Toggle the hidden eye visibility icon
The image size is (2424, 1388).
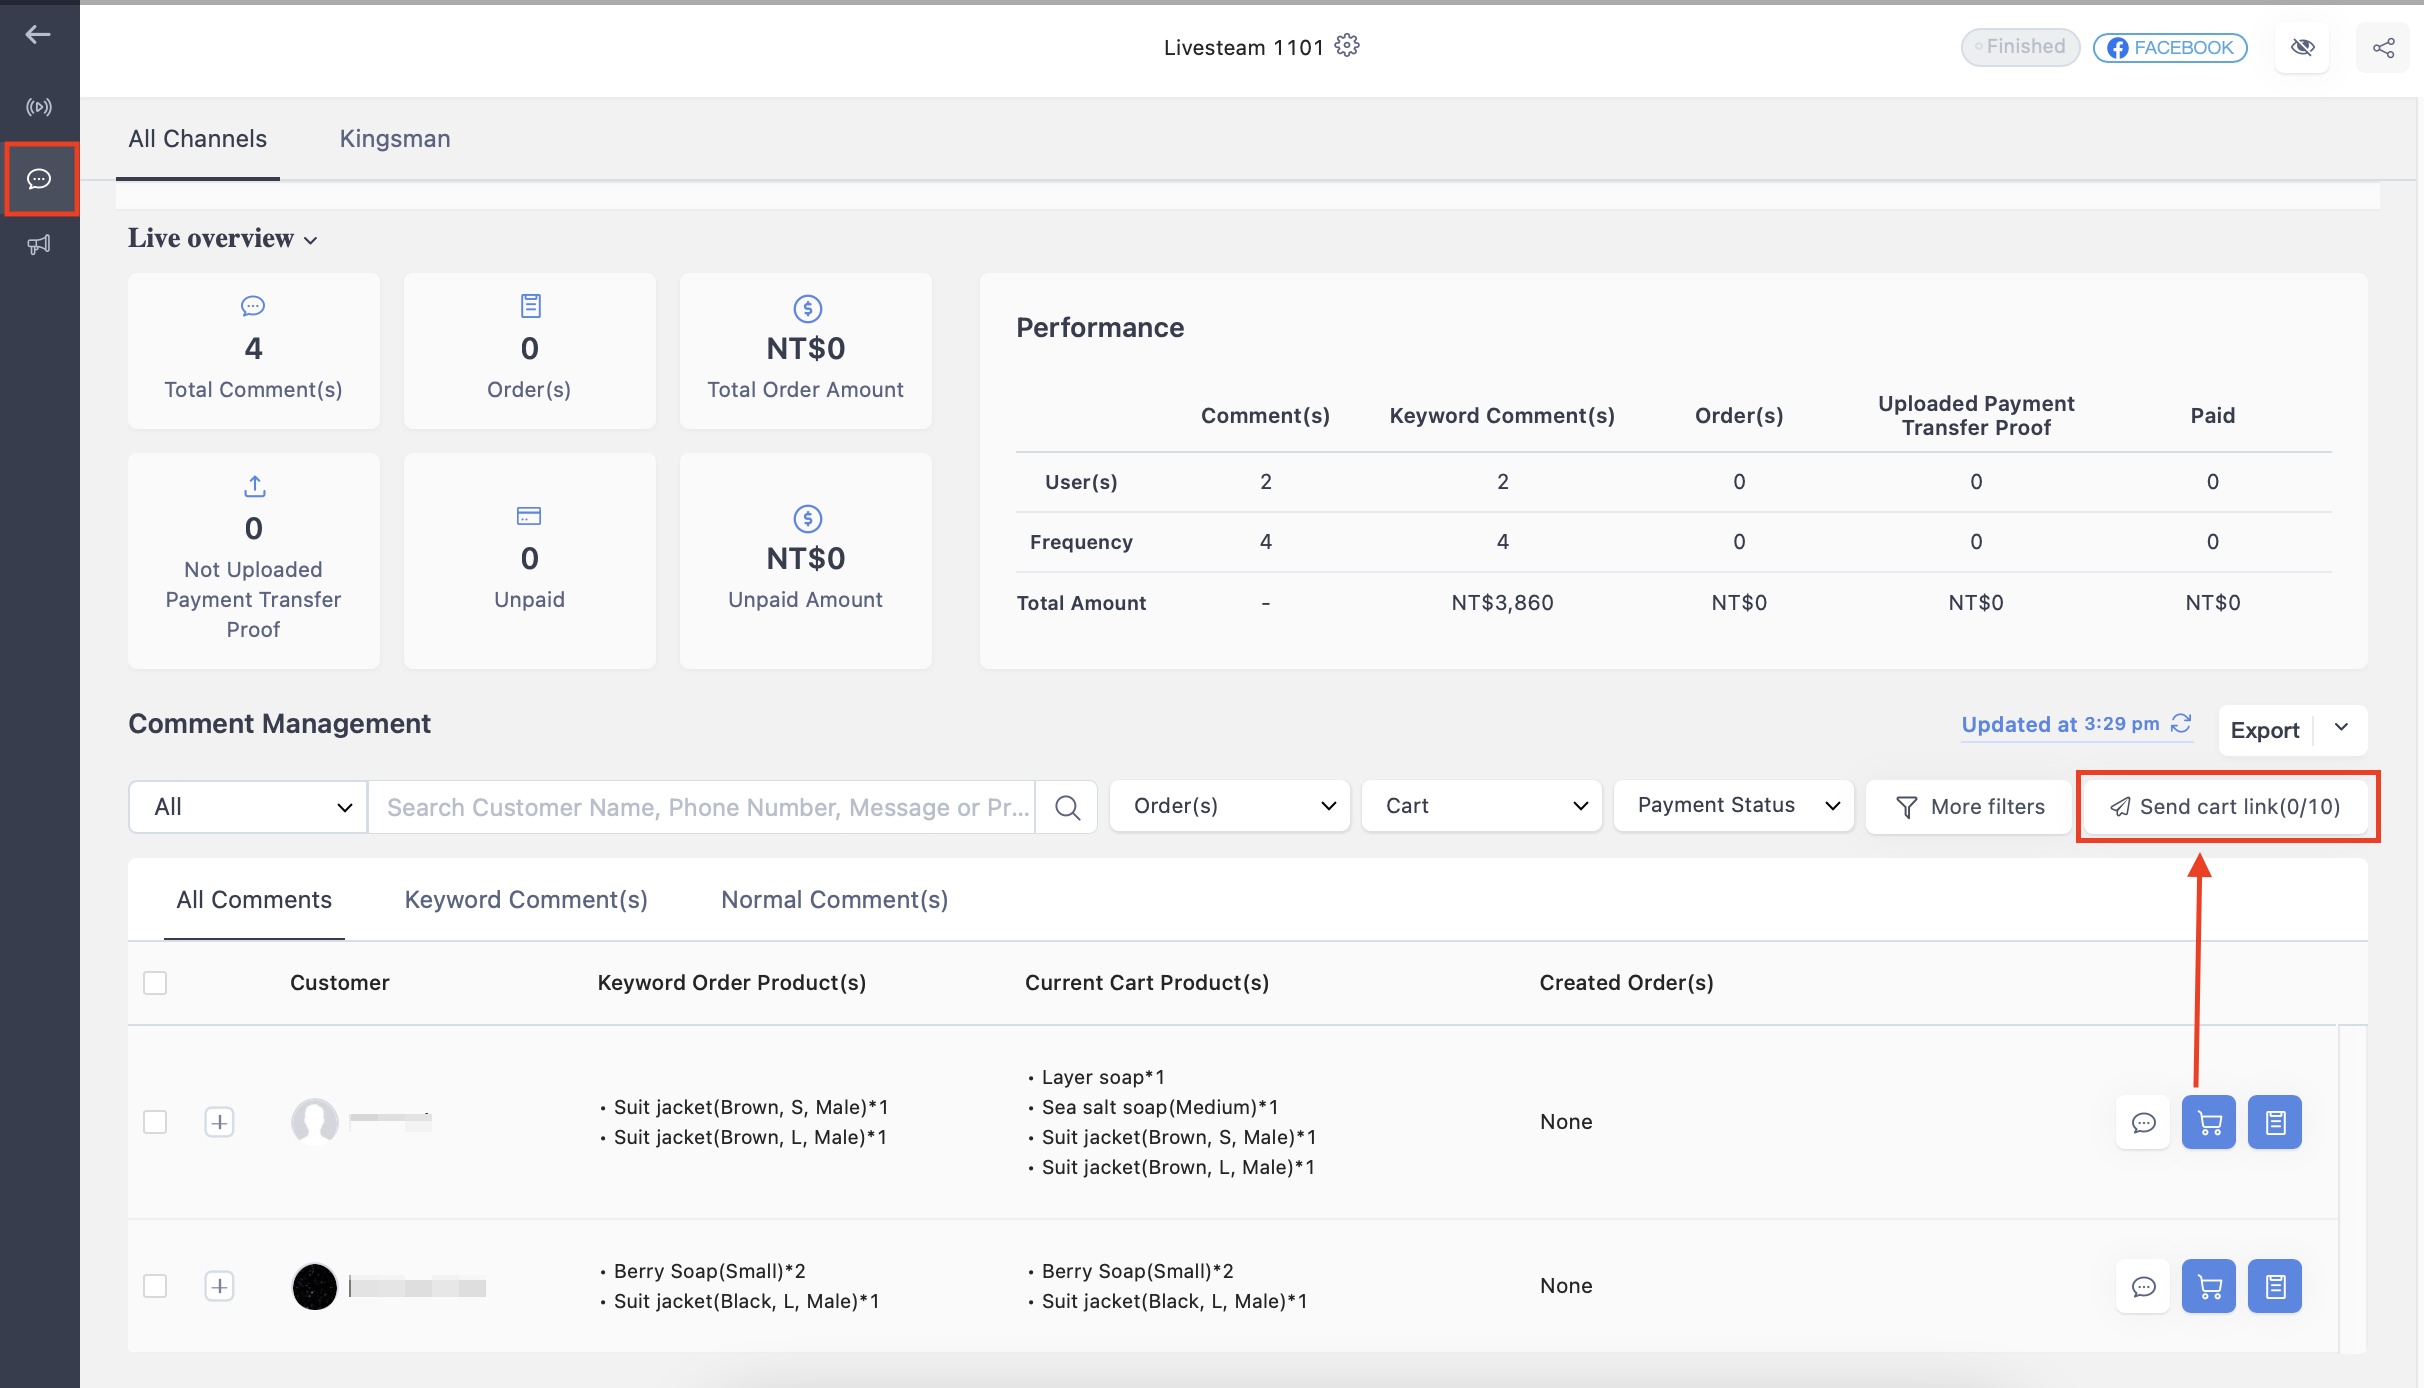pos(2303,48)
